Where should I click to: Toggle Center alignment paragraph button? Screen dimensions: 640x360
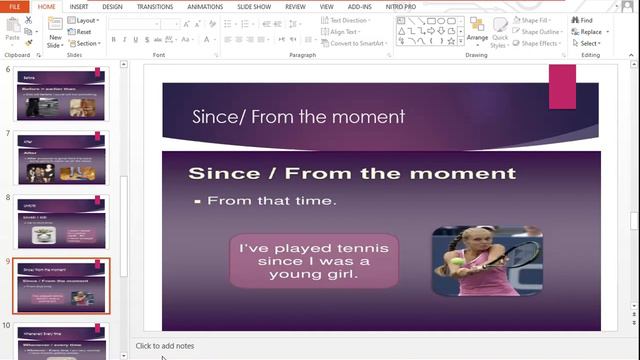coord(239,40)
